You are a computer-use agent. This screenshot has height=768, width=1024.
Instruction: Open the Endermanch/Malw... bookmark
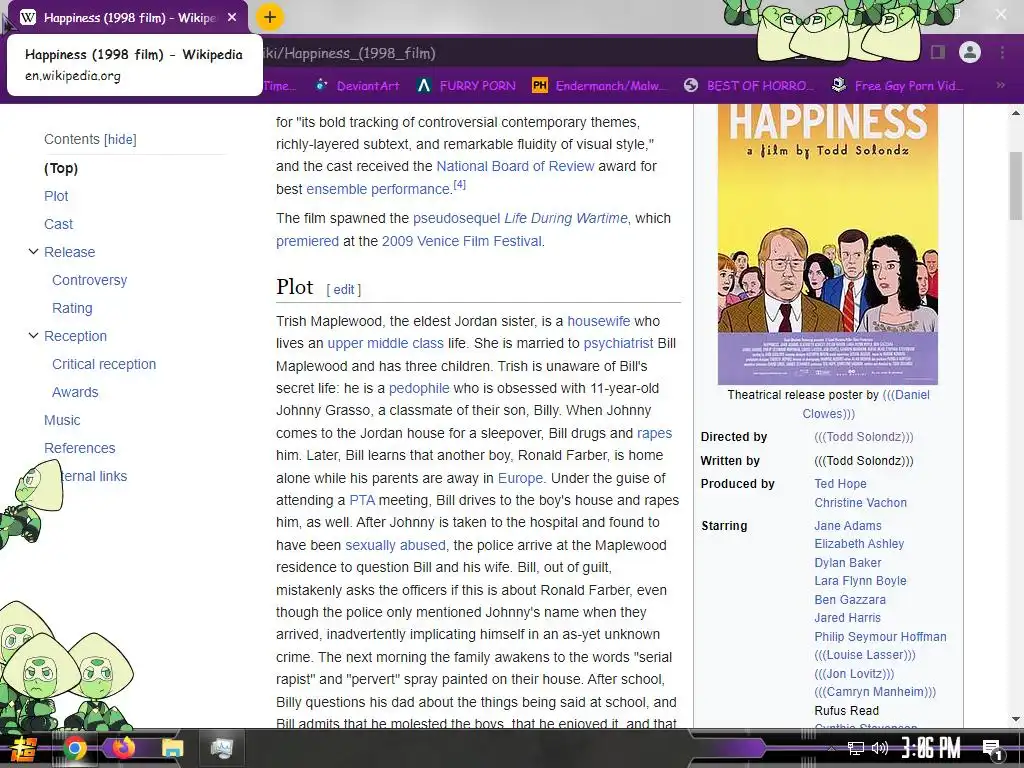600,86
